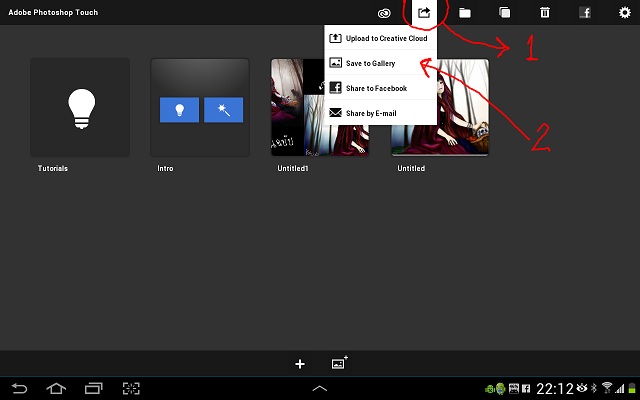Click the blue magic wand button in Intro

223,110
